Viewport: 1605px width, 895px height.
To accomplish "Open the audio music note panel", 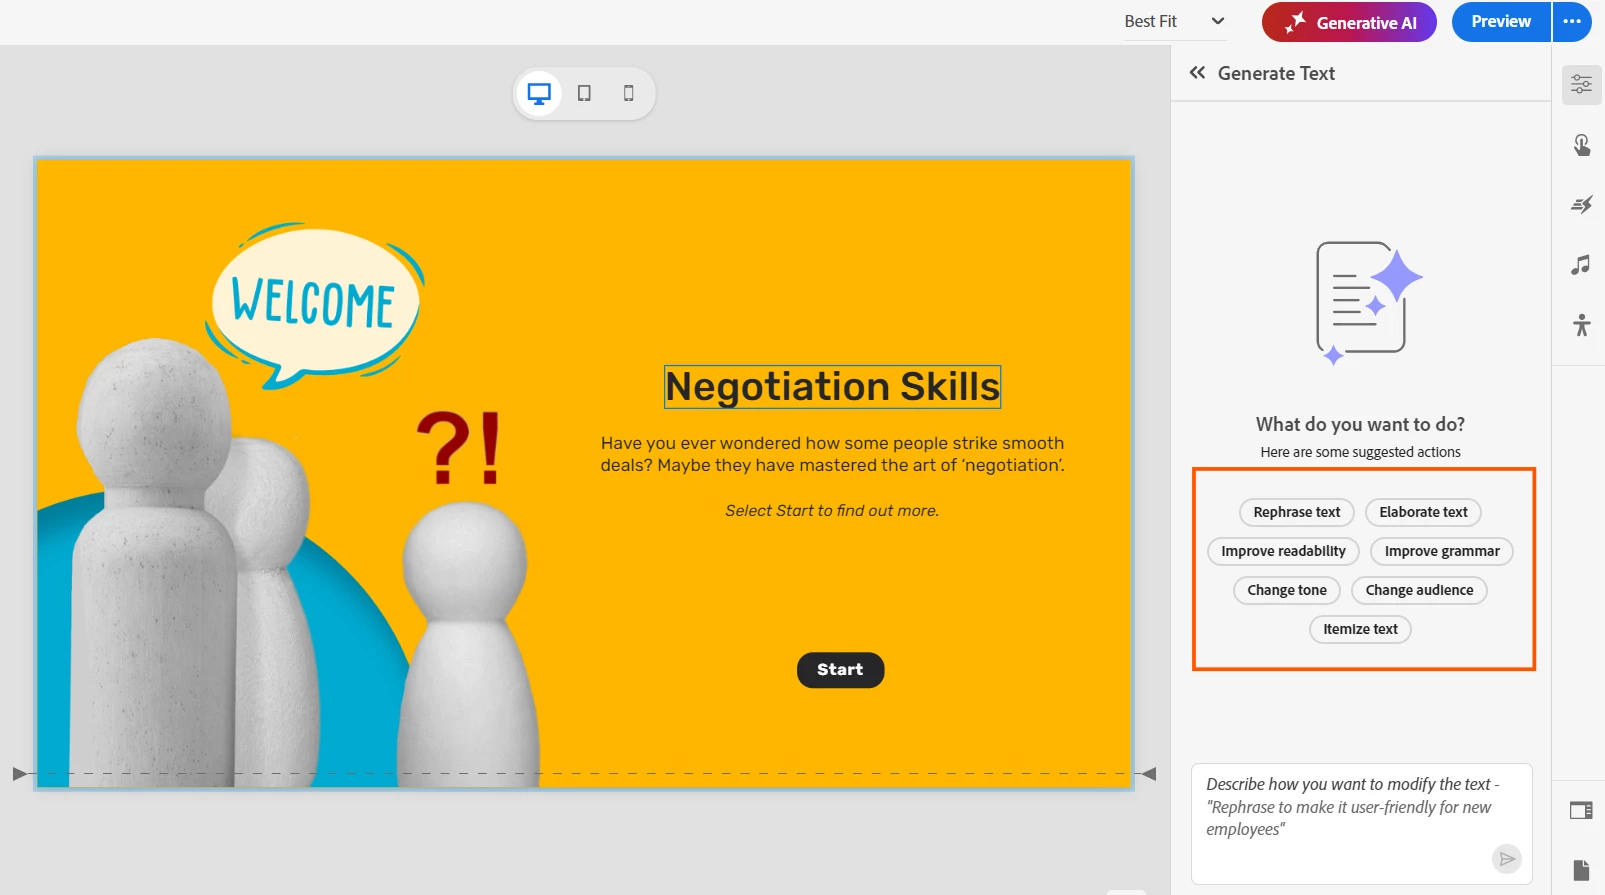I will 1581,265.
